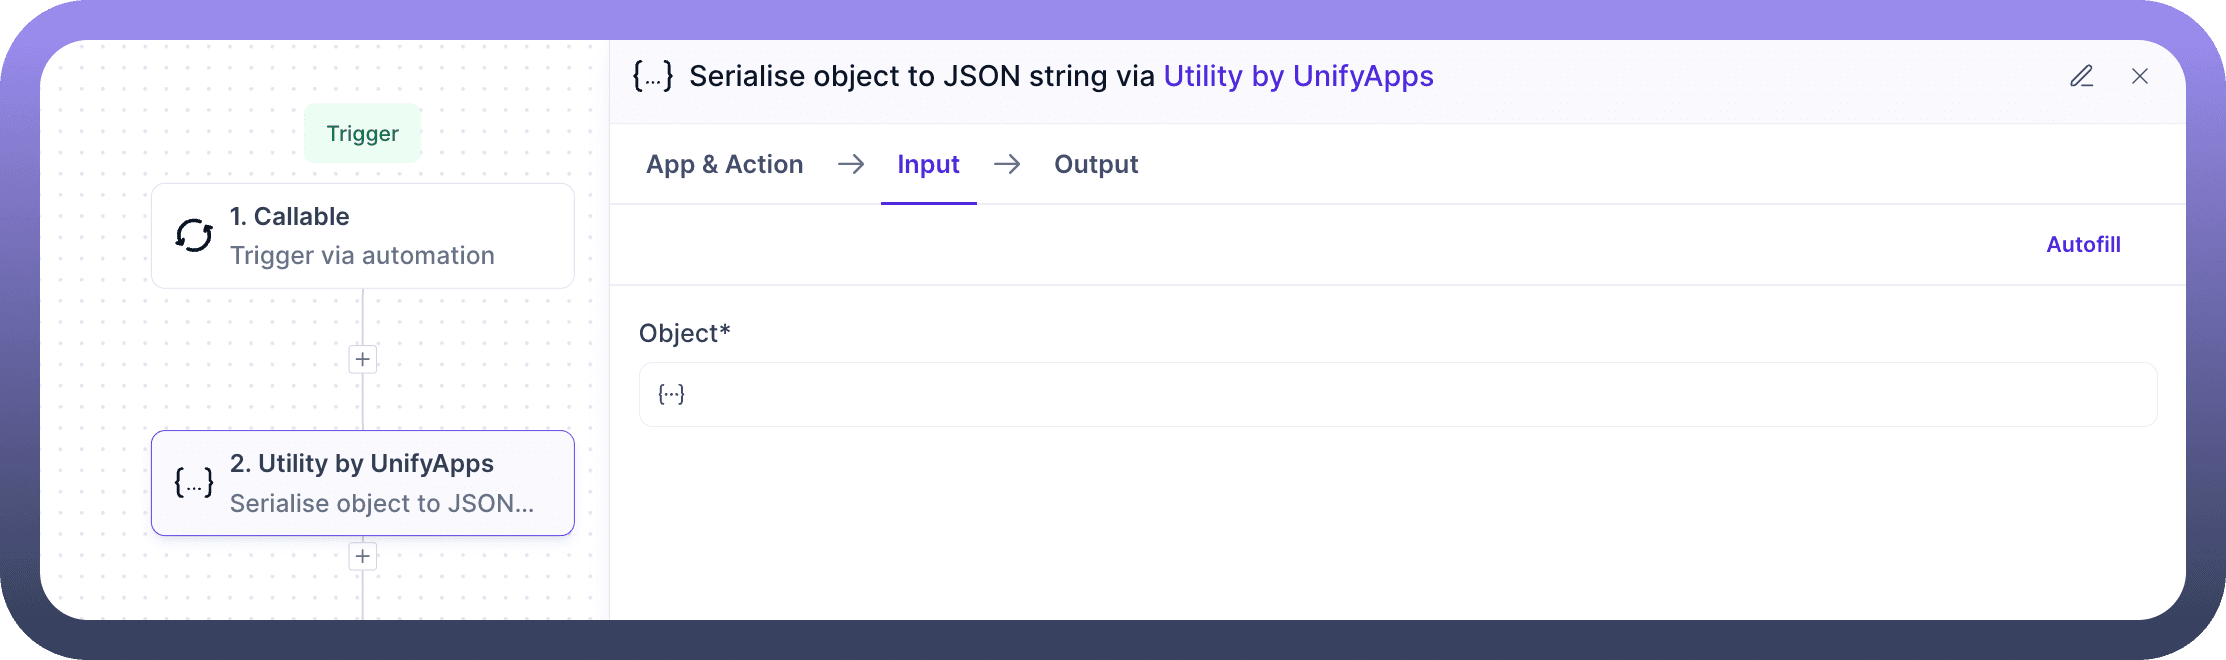Add step using plus between Callable and Utility
Viewport: 2226px width, 660px height.
tap(362, 359)
